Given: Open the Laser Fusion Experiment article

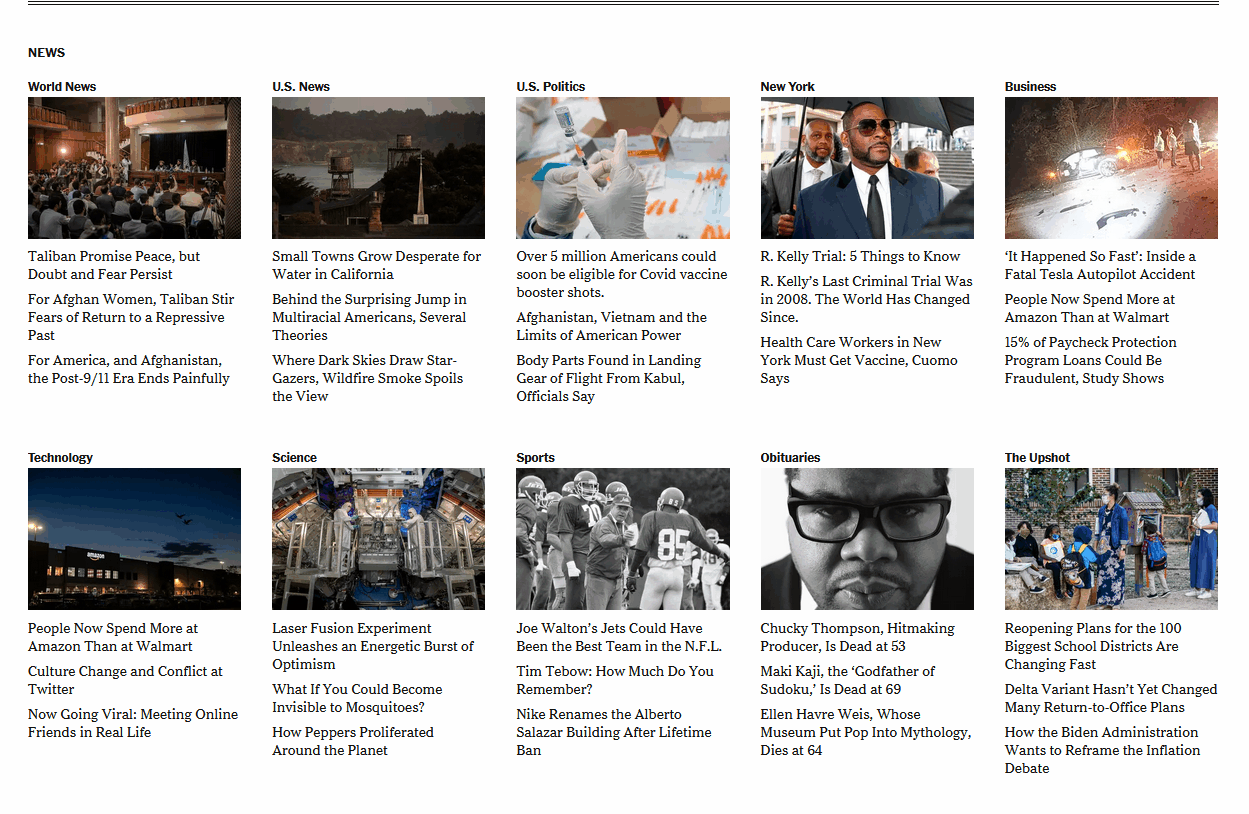Looking at the screenshot, I should (372, 646).
